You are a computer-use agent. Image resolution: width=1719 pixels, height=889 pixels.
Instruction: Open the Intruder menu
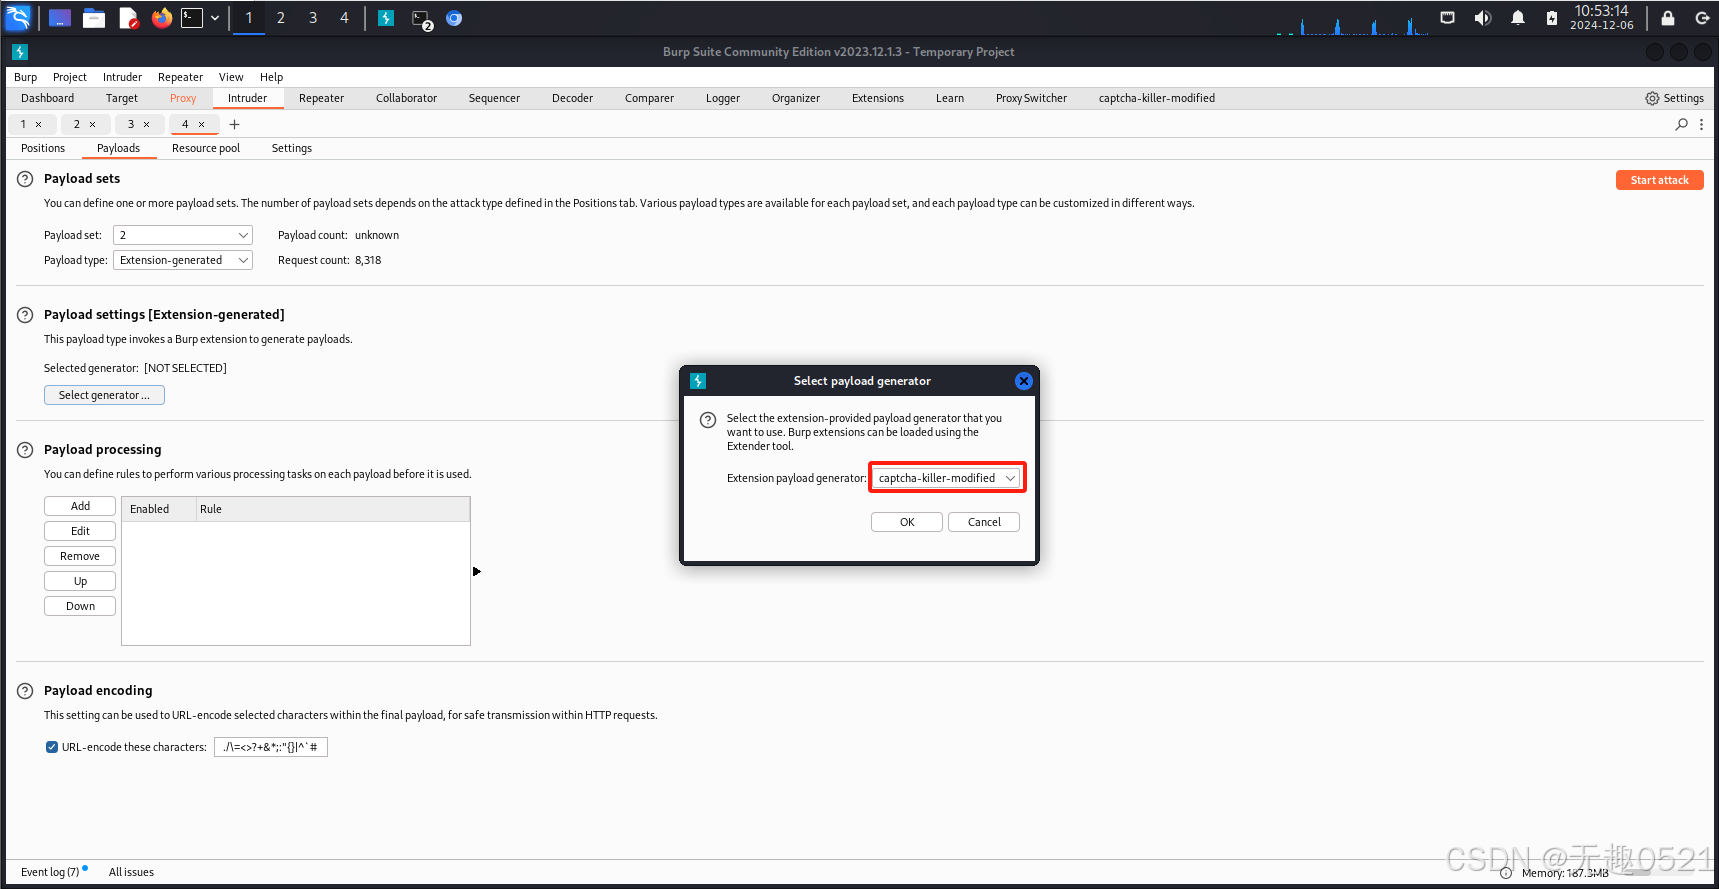point(122,77)
